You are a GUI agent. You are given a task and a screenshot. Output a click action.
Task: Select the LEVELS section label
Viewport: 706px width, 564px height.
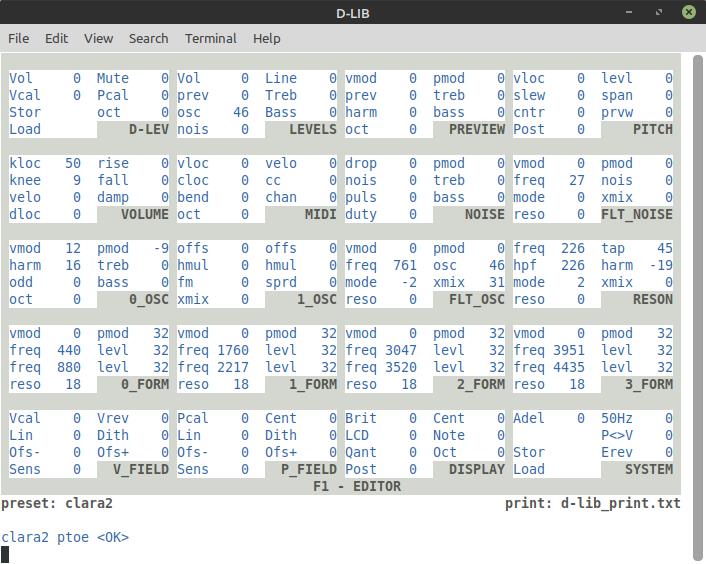click(312, 130)
